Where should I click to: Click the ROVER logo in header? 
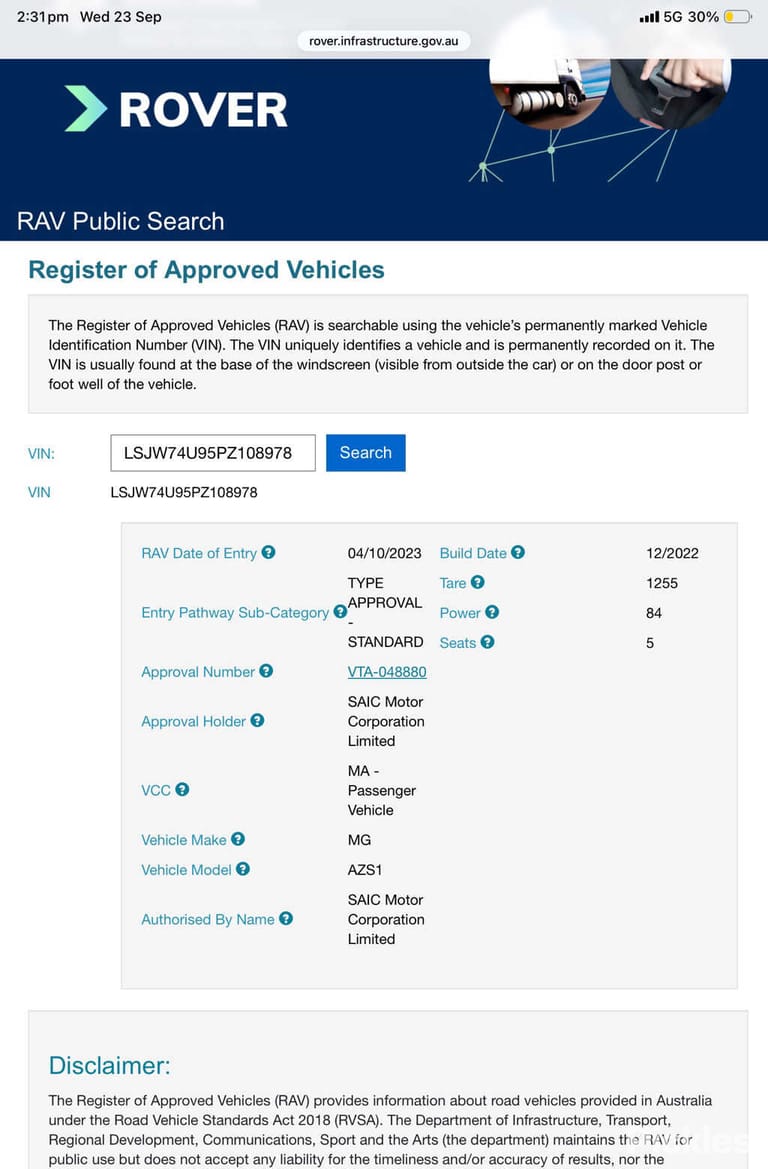(x=176, y=110)
